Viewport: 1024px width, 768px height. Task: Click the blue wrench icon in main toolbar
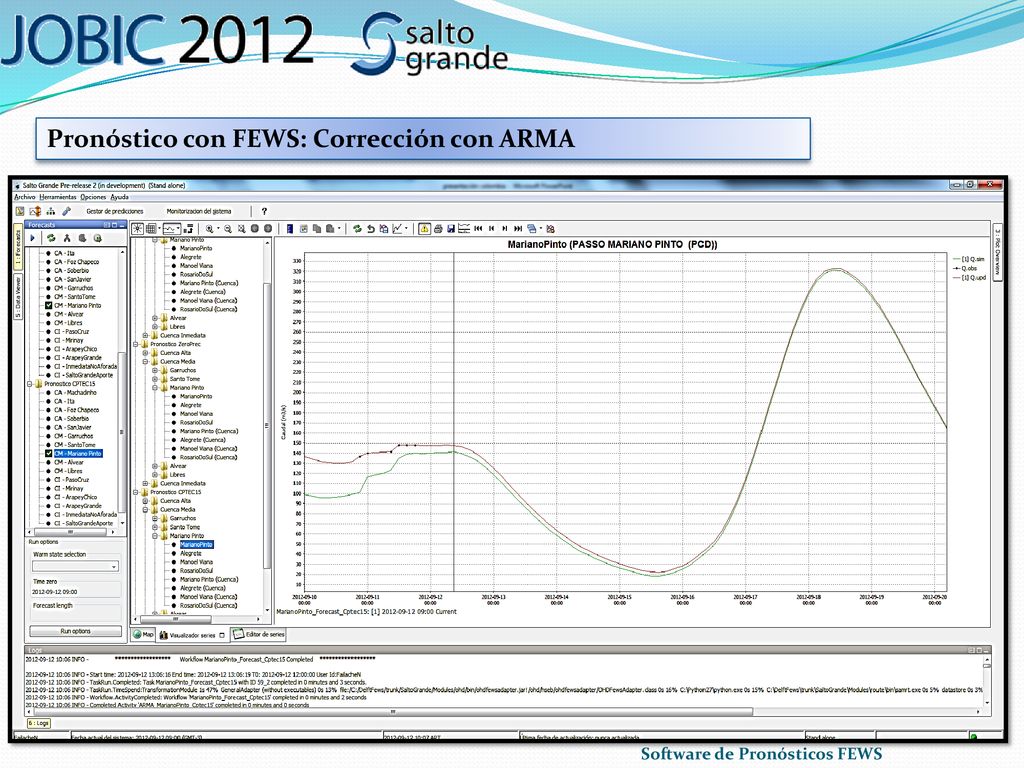[67, 211]
